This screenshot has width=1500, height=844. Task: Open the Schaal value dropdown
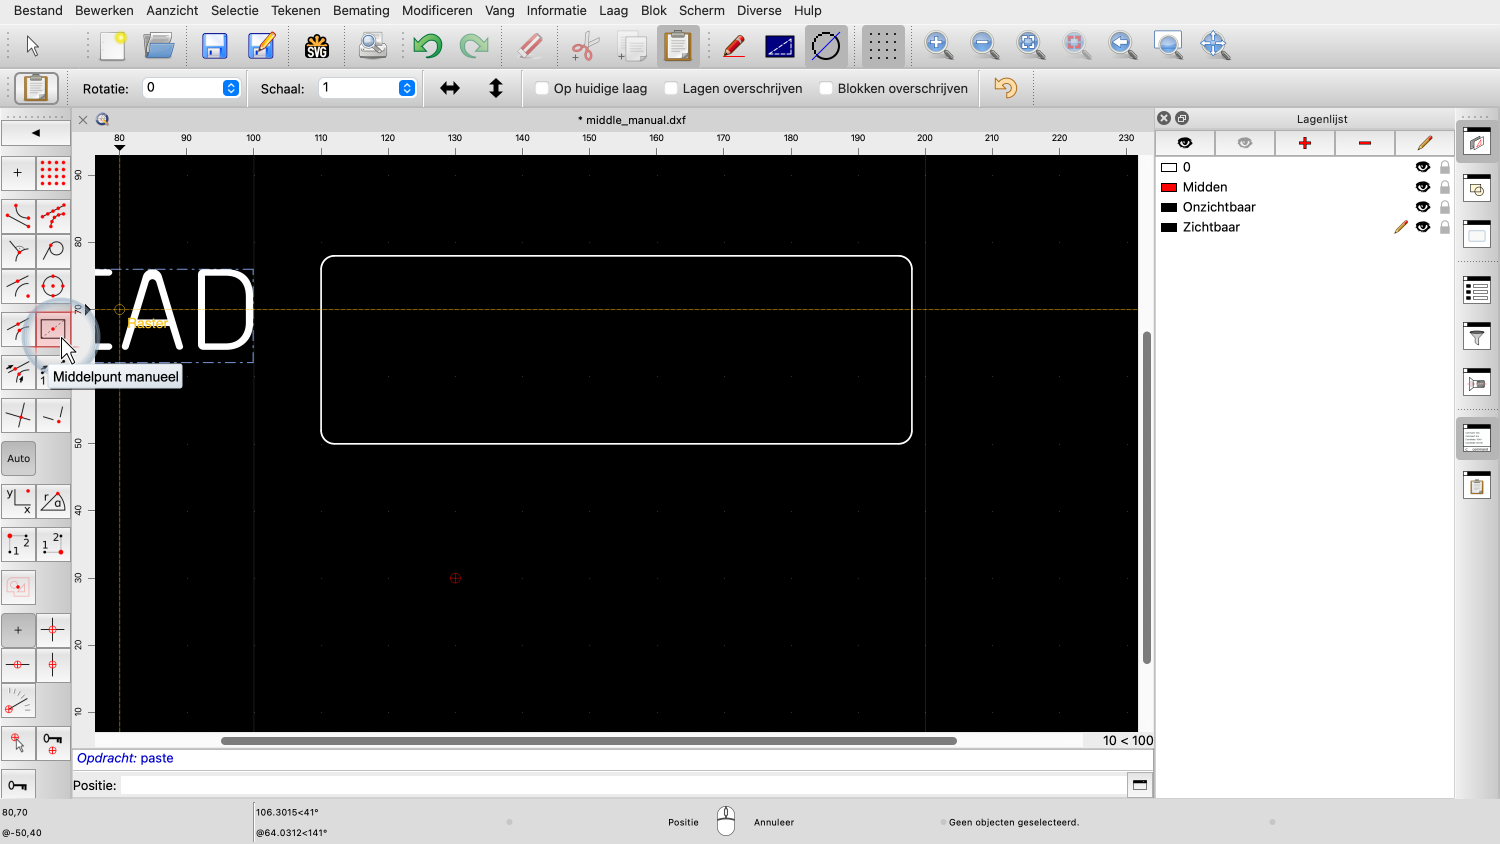(407, 88)
